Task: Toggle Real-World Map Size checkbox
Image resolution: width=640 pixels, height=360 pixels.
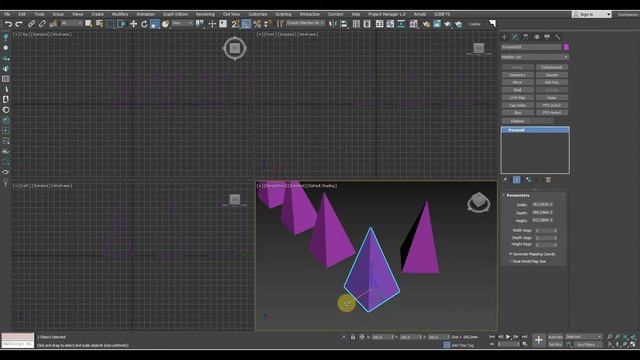Action: tap(510, 261)
